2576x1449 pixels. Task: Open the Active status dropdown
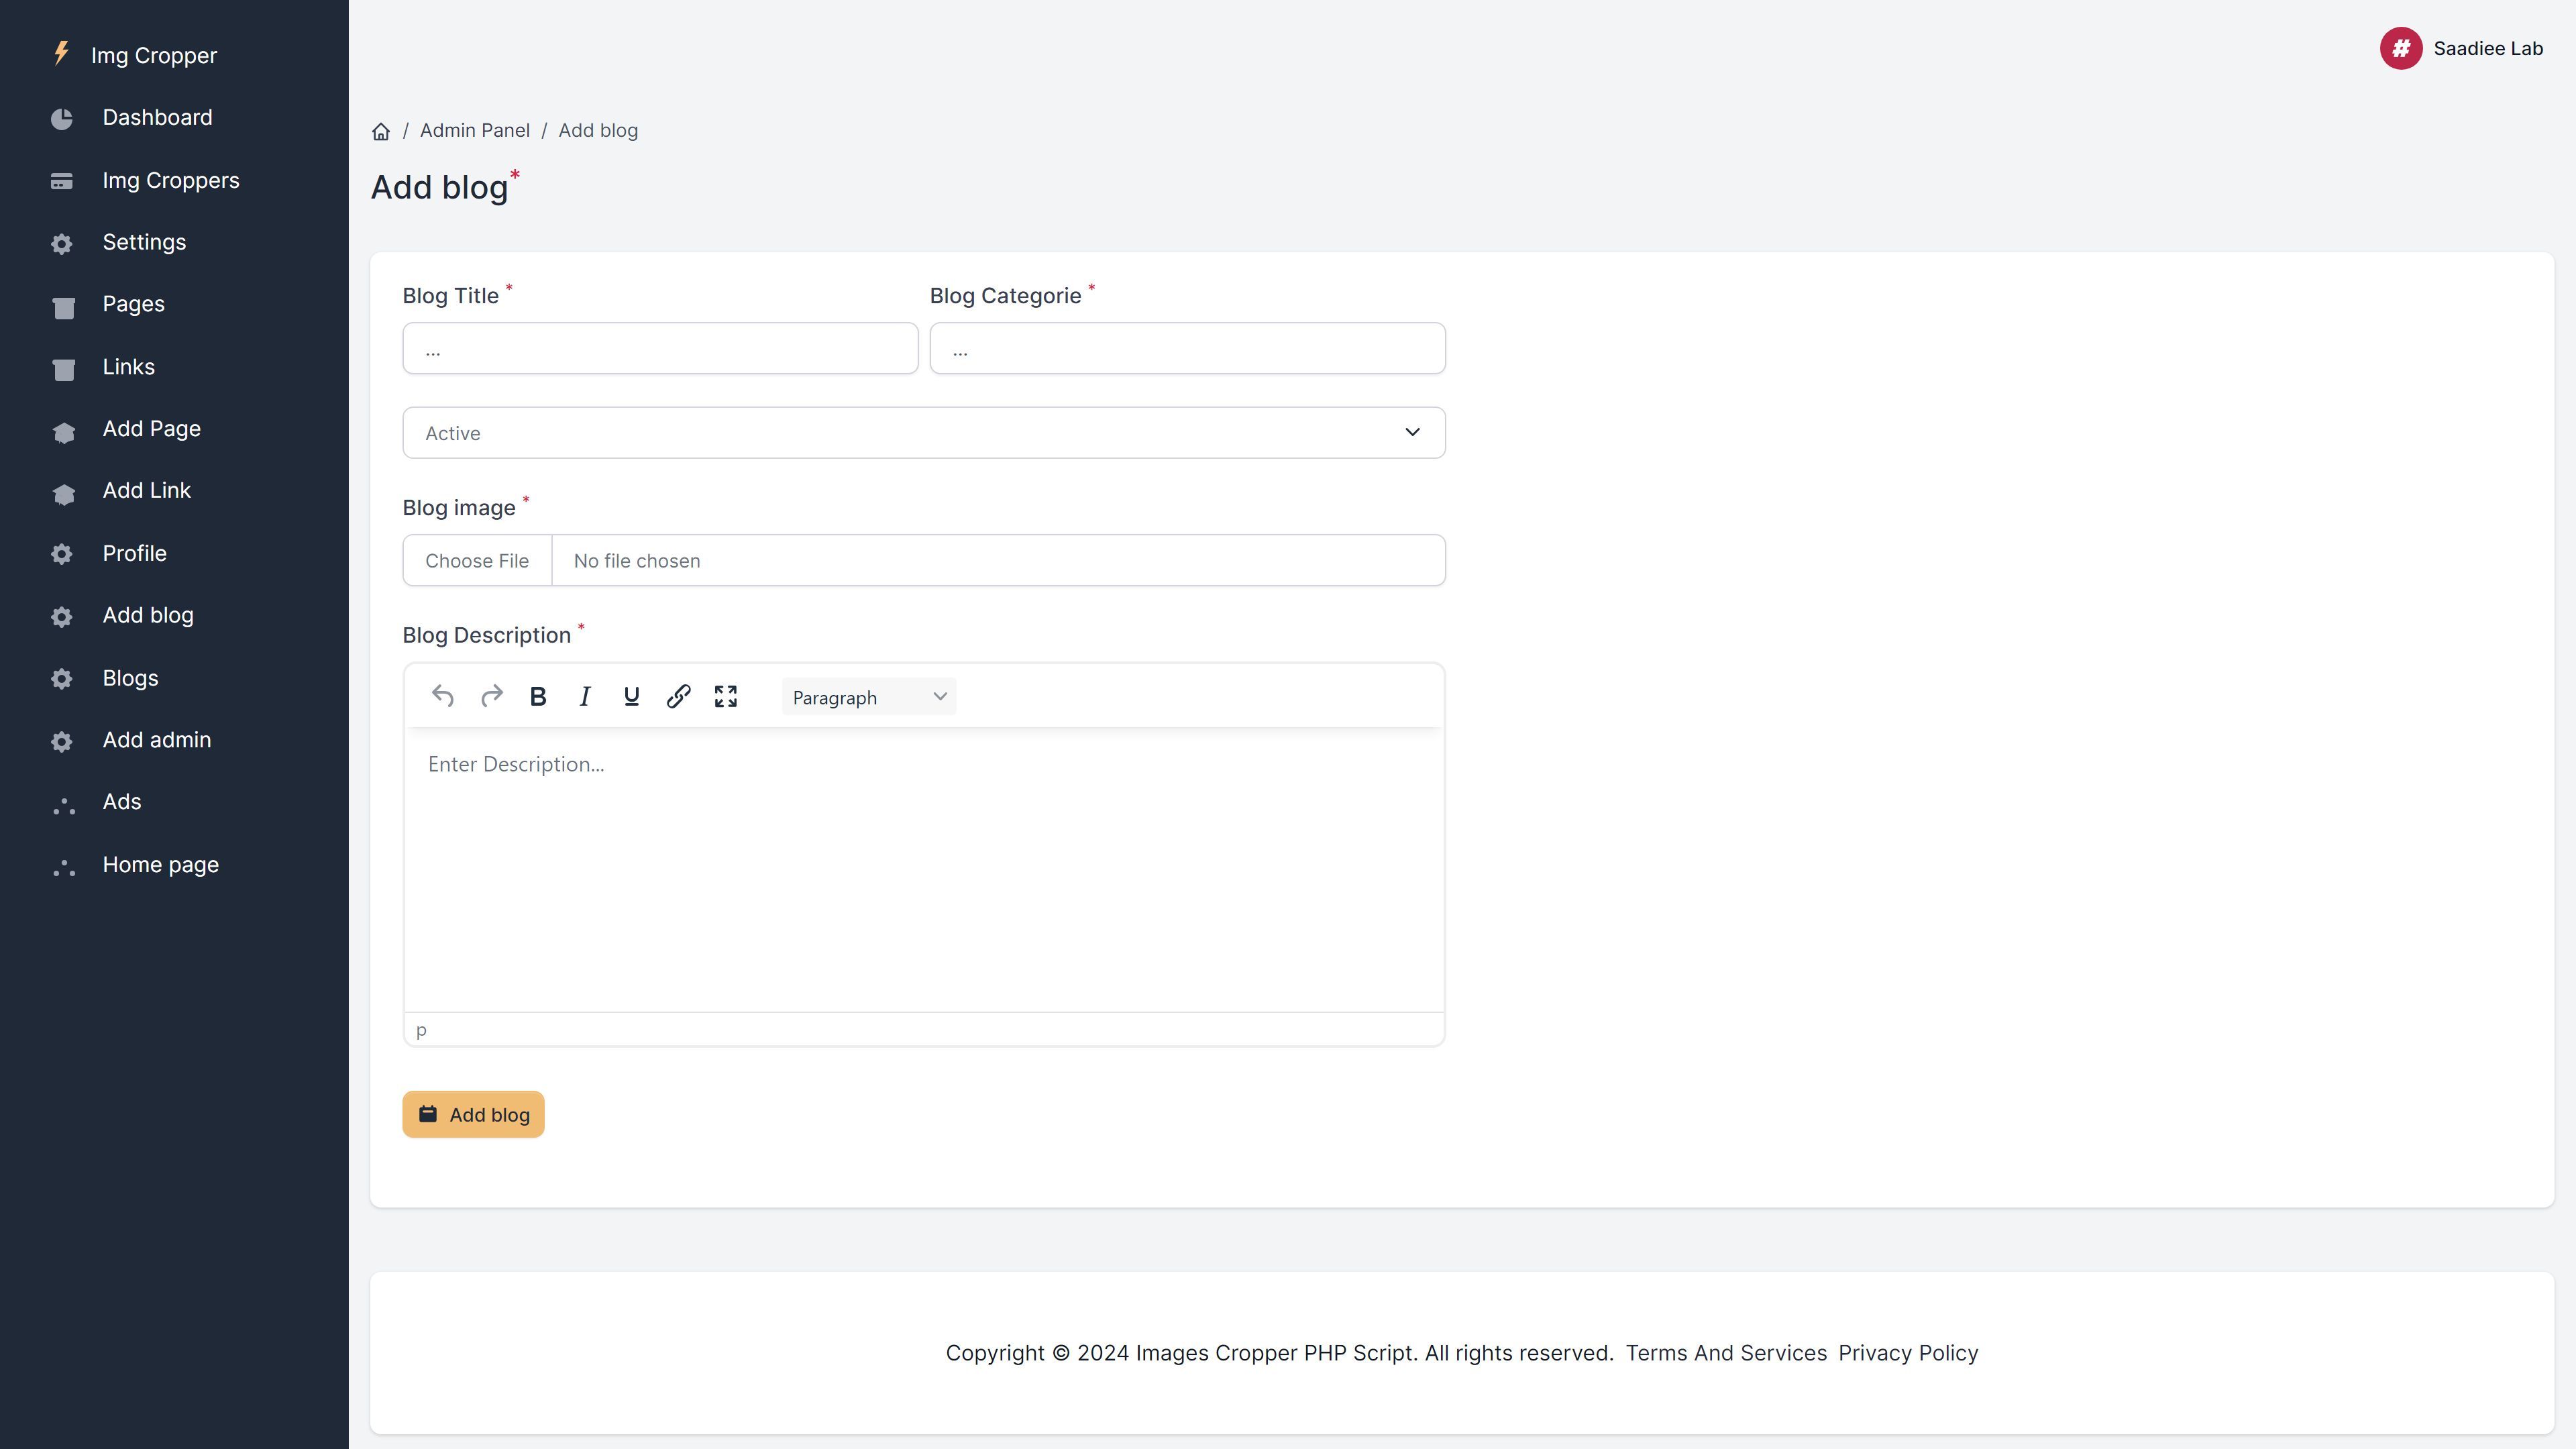[923, 433]
